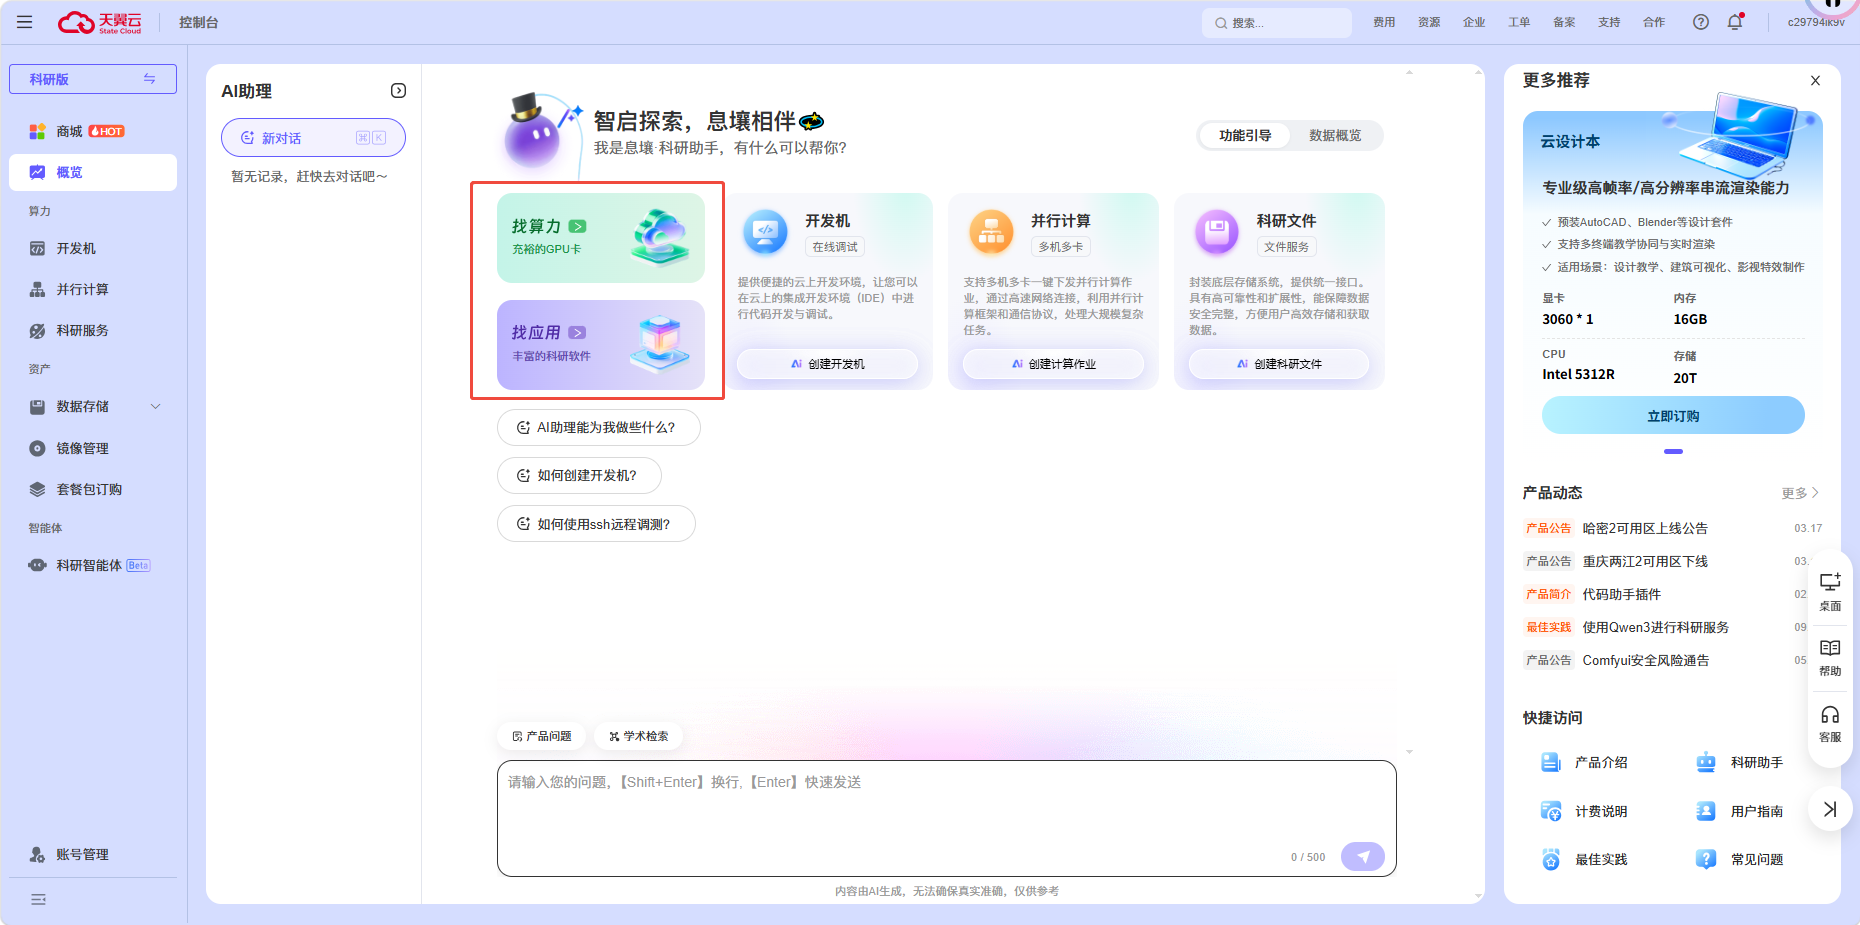
Task: Expand the 数据存储 sidebar section
Action: click(x=155, y=406)
